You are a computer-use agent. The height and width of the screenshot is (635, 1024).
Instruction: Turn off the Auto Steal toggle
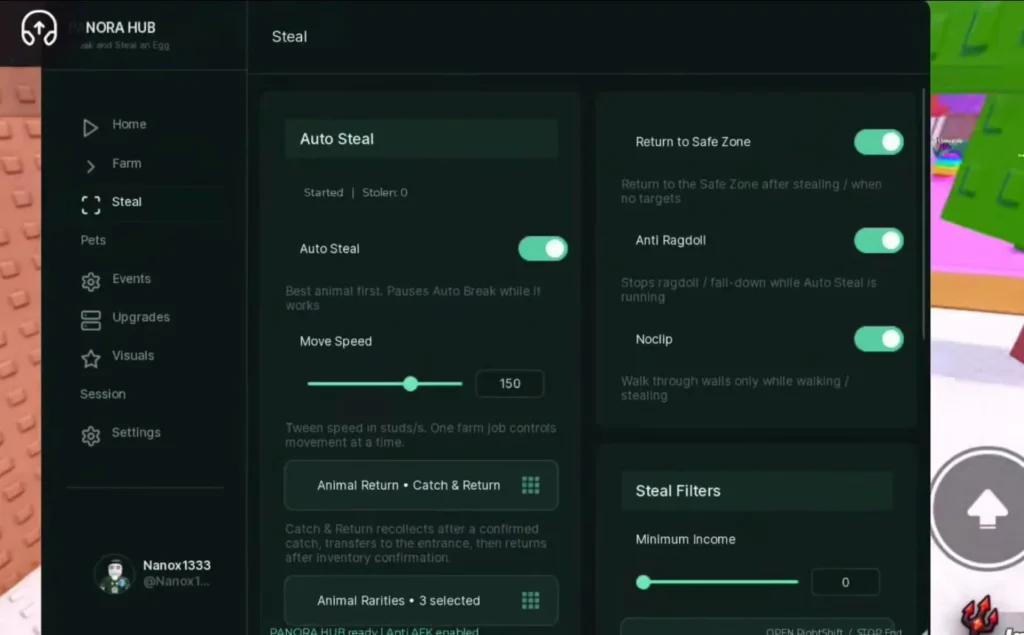[x=543, y=249]
